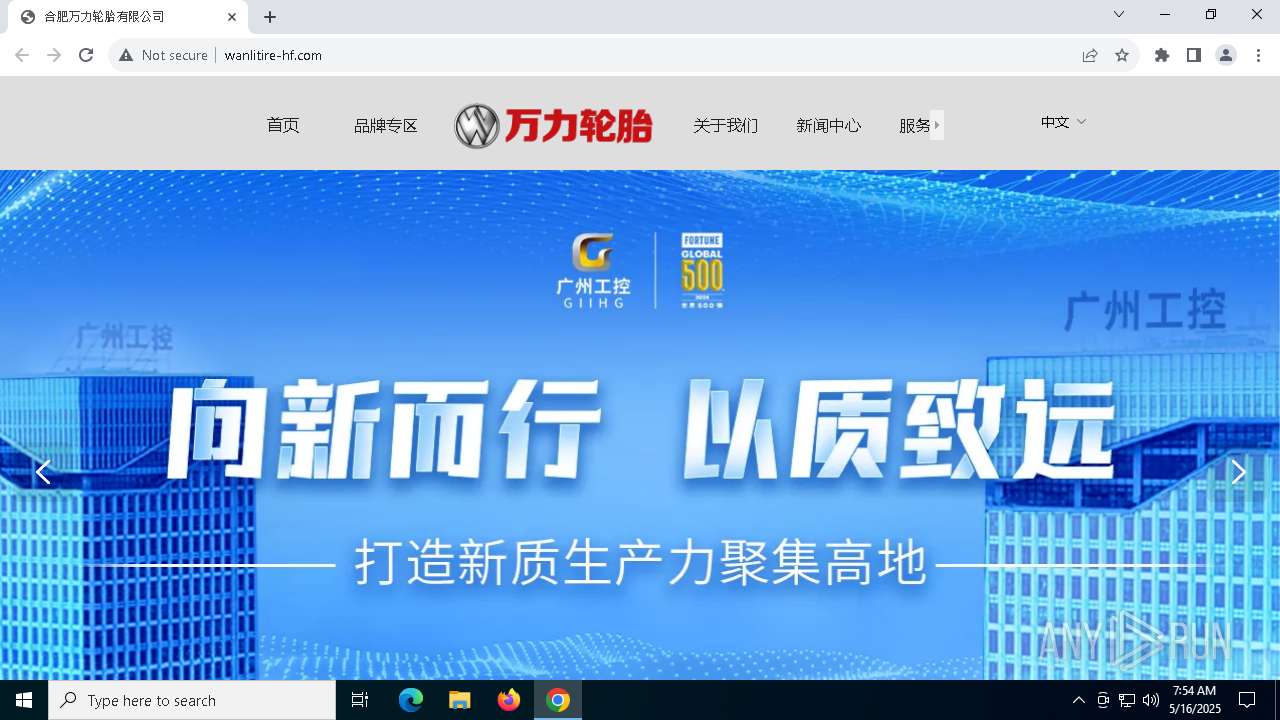
Task: Open File Explorer from taskbar
Action: point(460,700)
